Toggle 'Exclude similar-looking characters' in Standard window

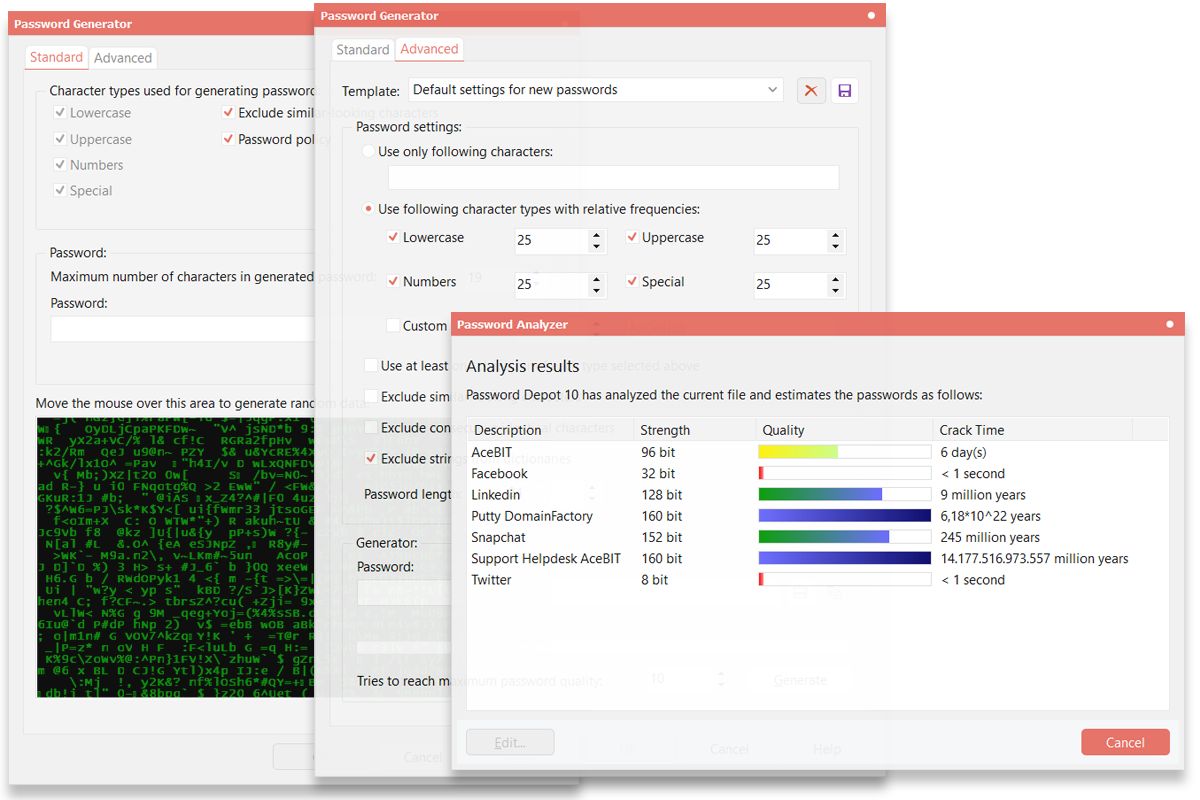229,113
